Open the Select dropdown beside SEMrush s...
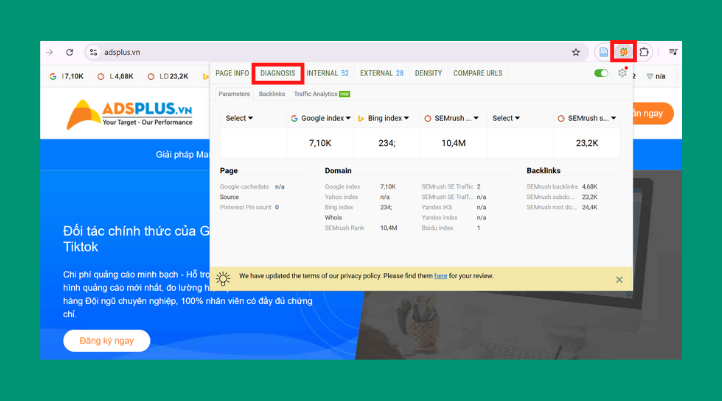The image size is (722, 401). tap(506, 118)
